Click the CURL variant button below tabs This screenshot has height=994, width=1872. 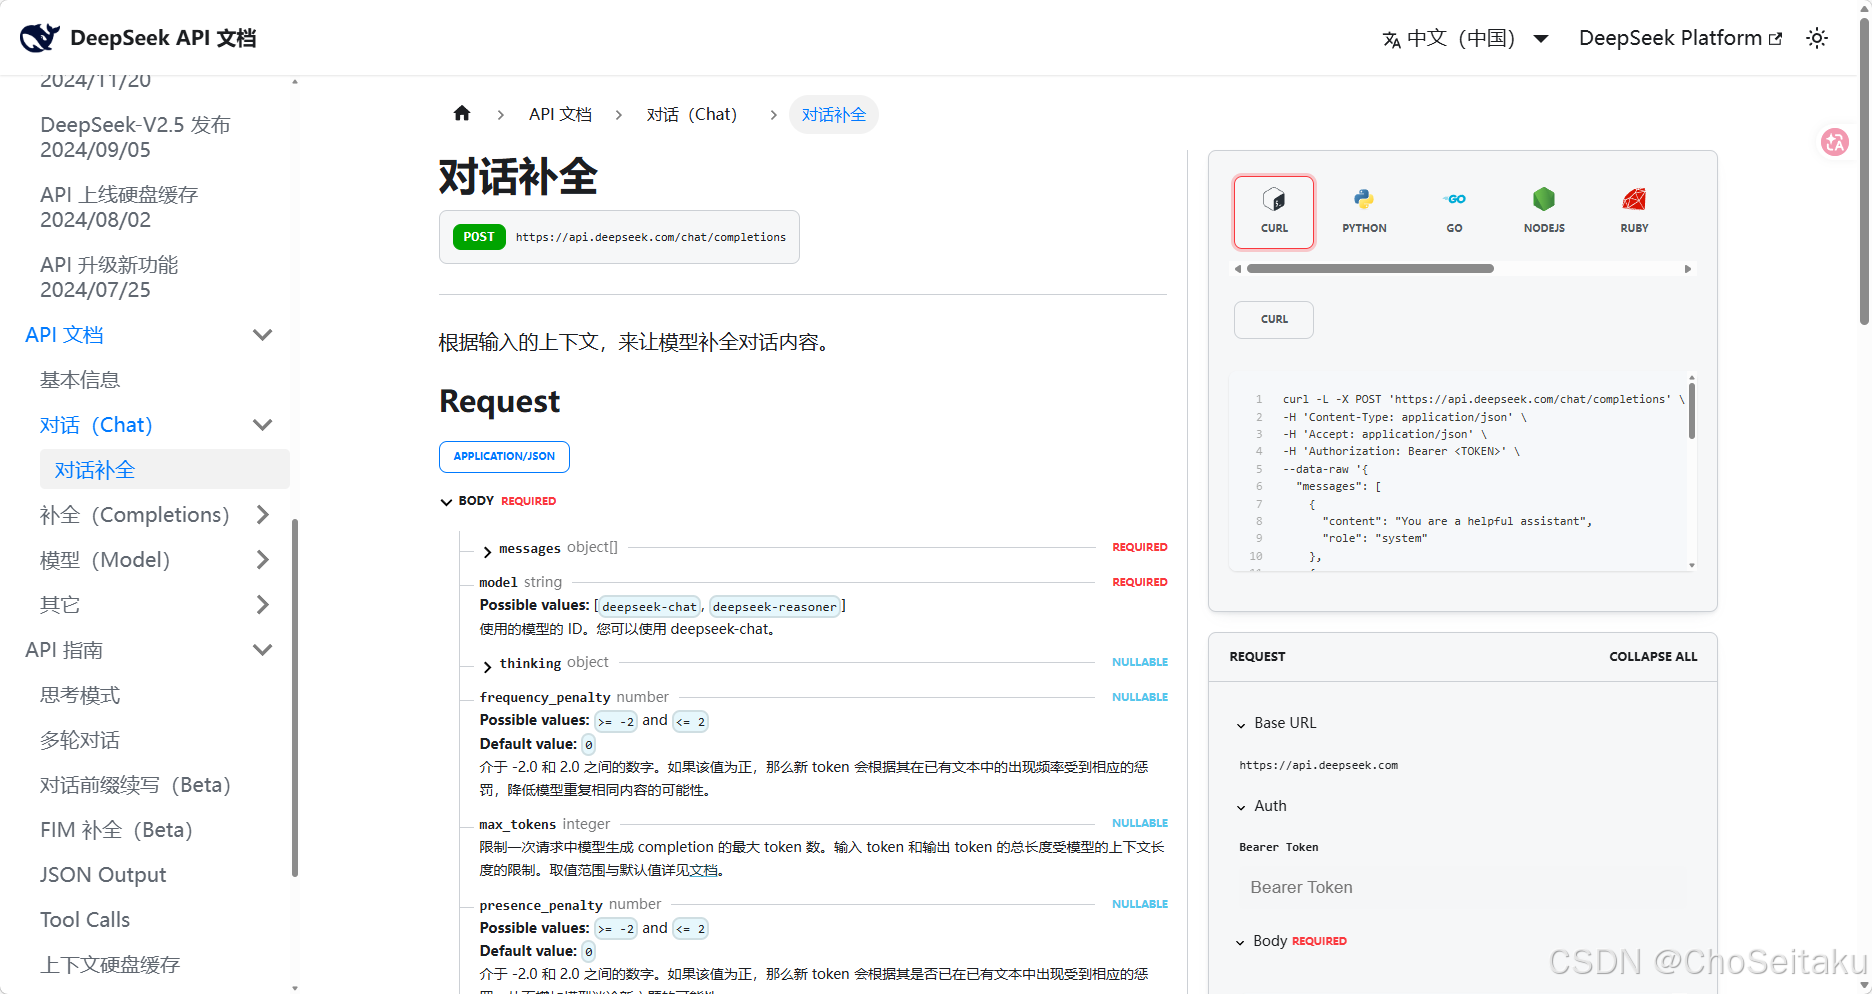click(1274, 319)
